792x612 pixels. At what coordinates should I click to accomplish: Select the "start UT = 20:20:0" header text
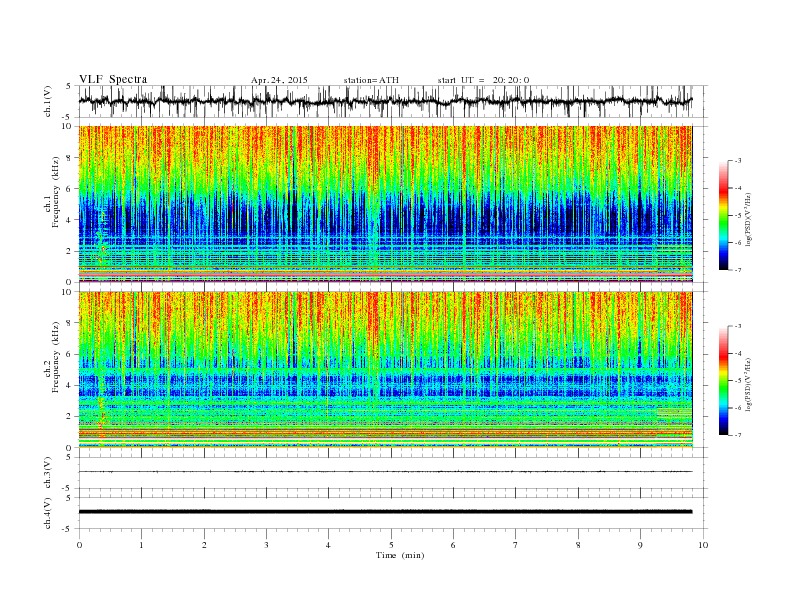[483, 80]
